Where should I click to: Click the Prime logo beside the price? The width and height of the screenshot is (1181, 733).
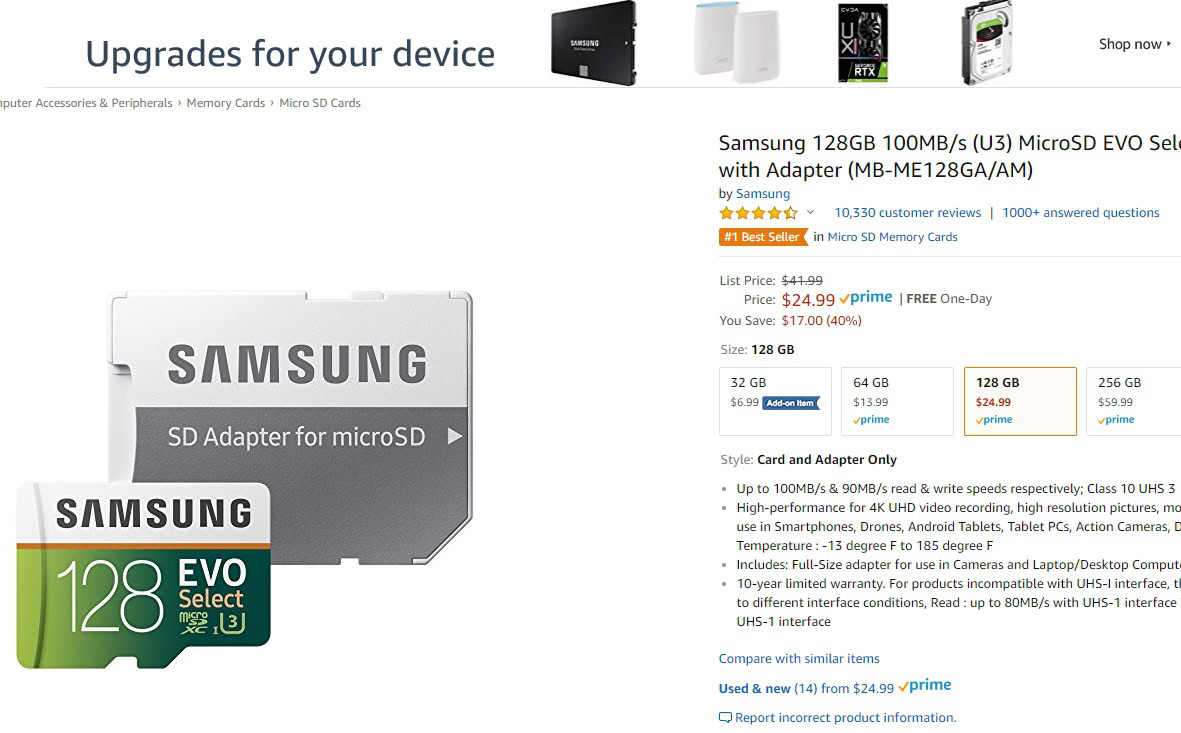coord(866,298)
